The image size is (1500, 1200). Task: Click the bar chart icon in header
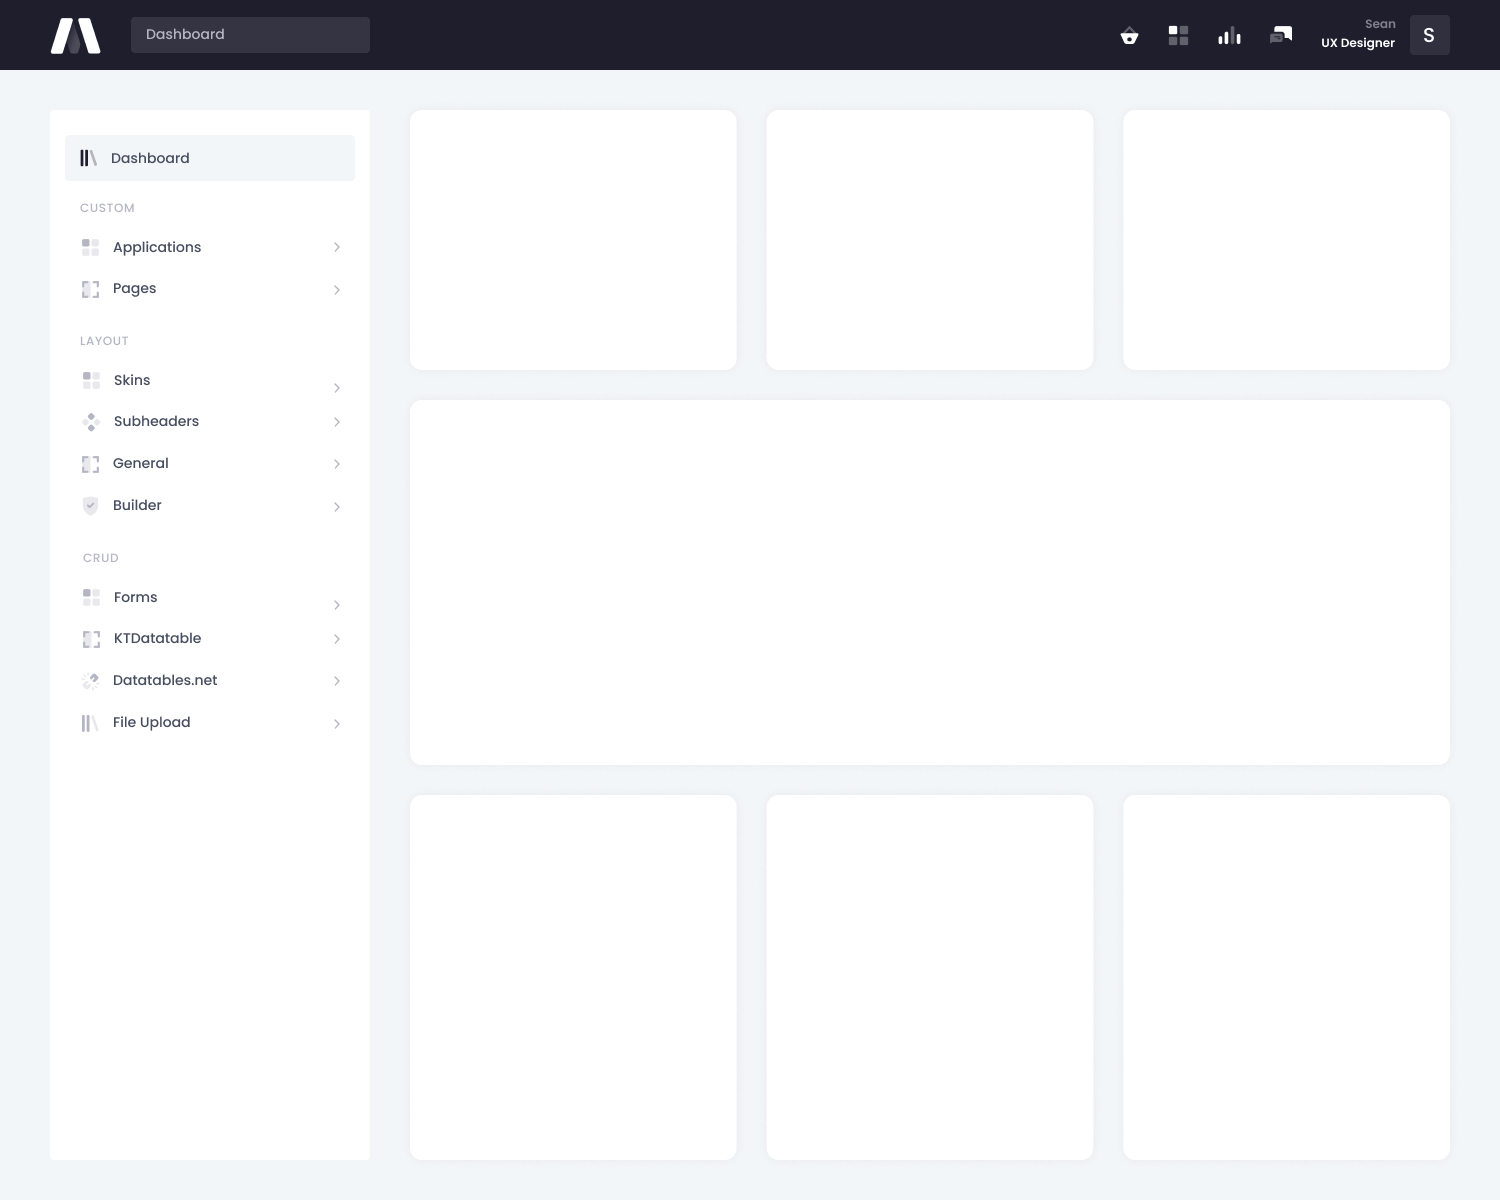[x=1229, y=36]
